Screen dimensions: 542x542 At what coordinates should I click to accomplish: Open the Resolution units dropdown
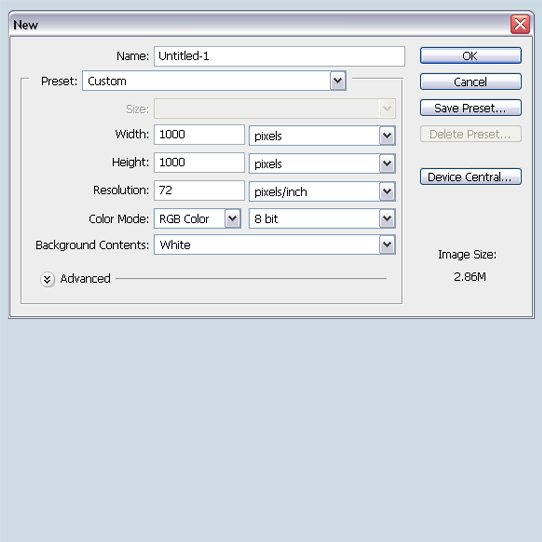322,191
